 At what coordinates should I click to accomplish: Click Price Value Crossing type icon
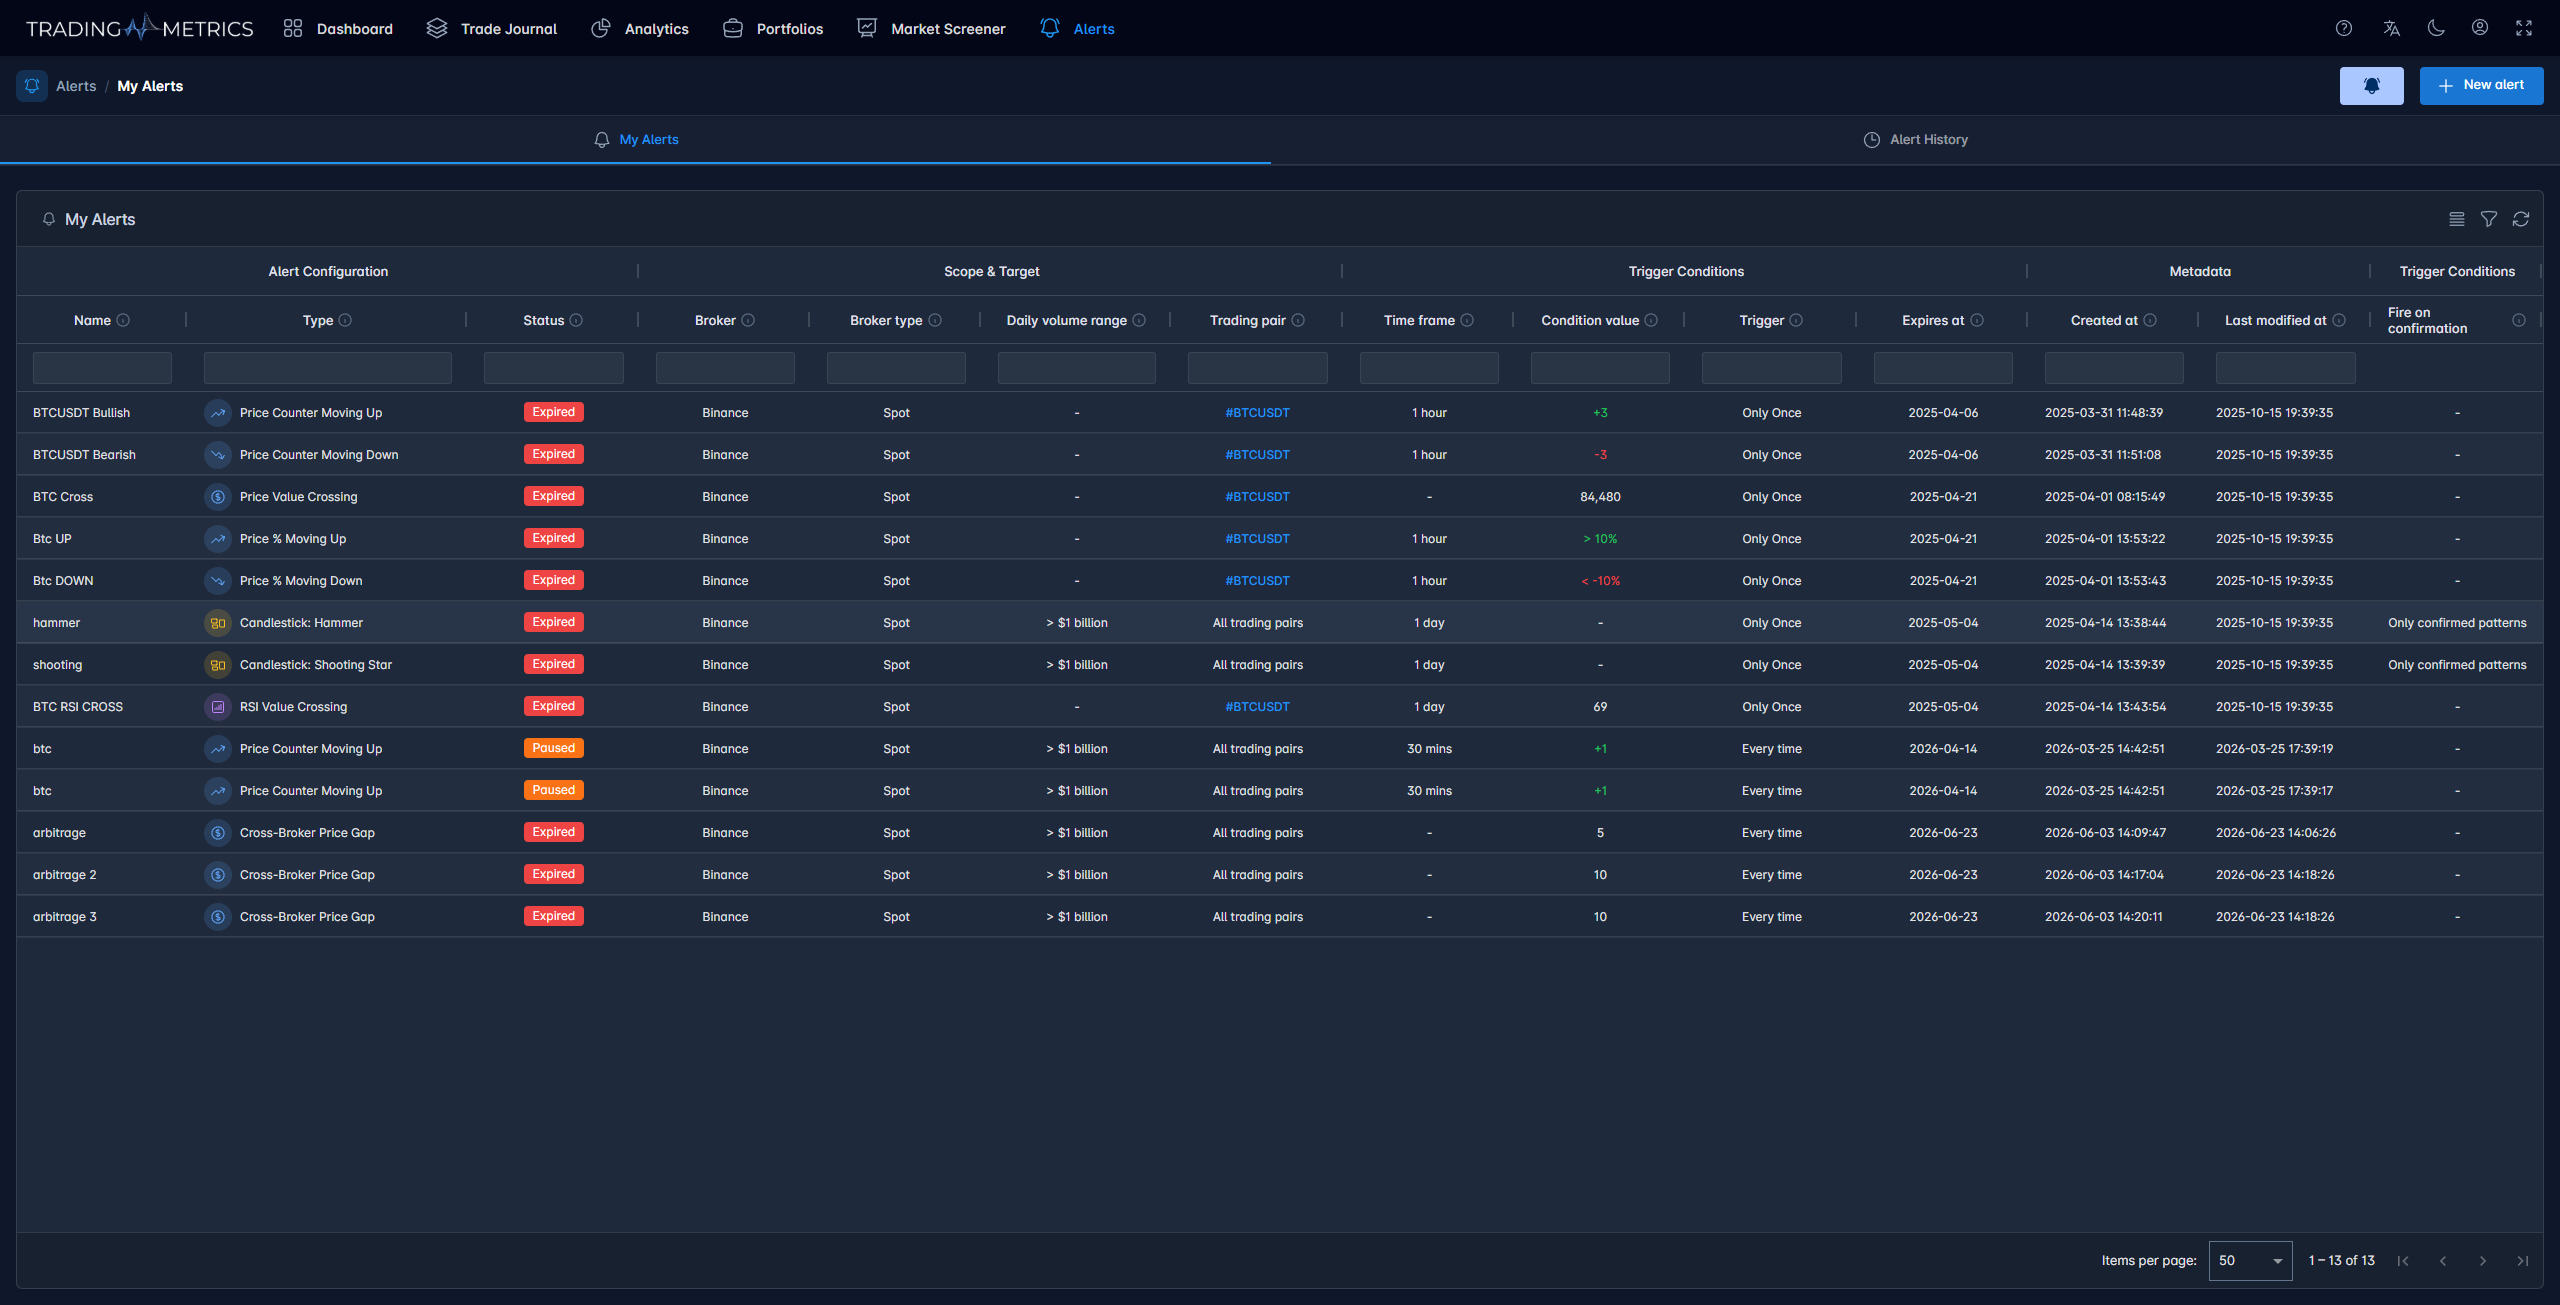(x=217, y=497)
